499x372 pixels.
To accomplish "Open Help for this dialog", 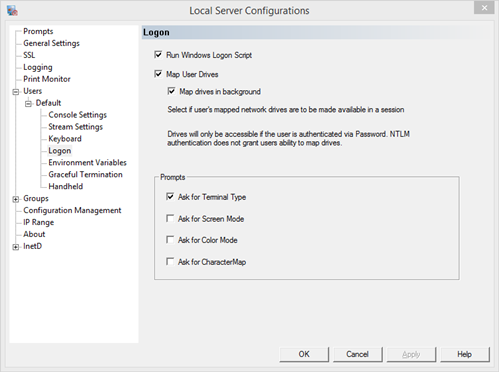I will [465, 354].
